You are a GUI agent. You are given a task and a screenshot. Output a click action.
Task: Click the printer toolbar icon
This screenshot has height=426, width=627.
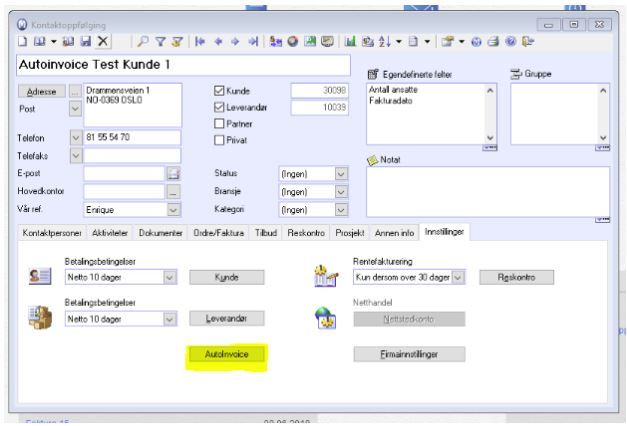click(x=493, y=41)
